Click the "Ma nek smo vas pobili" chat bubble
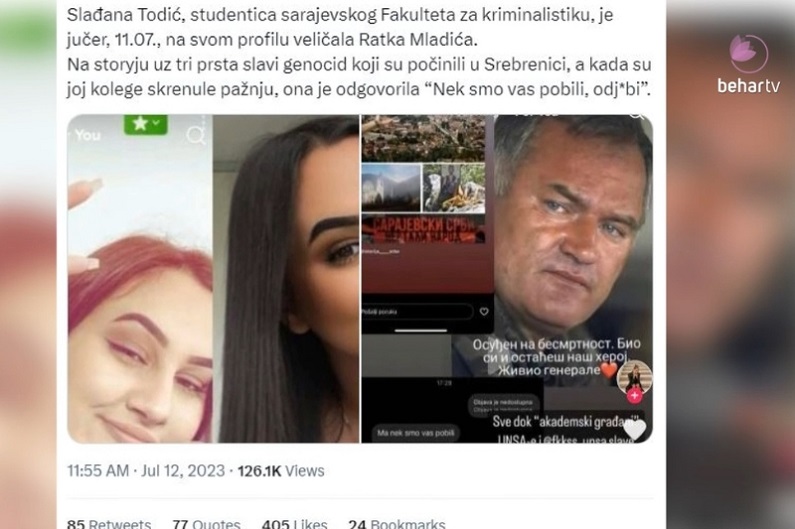 point(416,433)
